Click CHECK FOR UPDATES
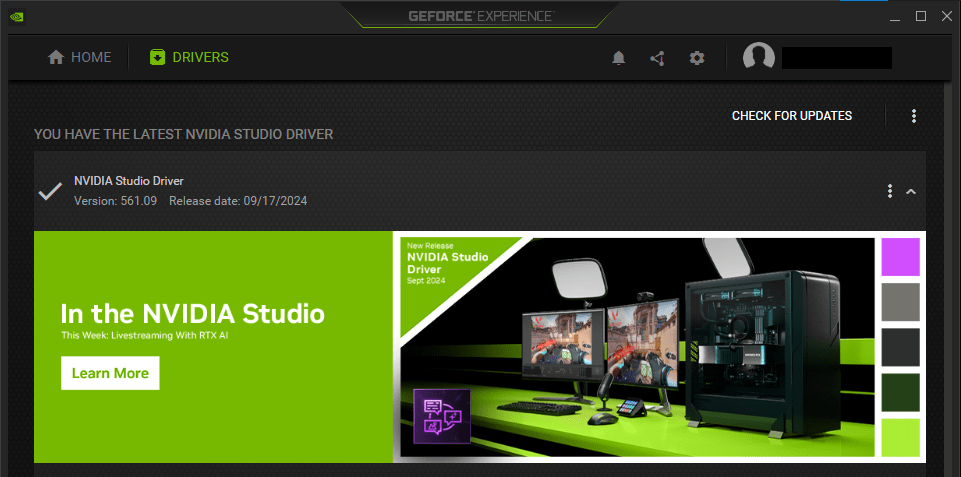This screenshot has height=477, width=961. (792, 116)
